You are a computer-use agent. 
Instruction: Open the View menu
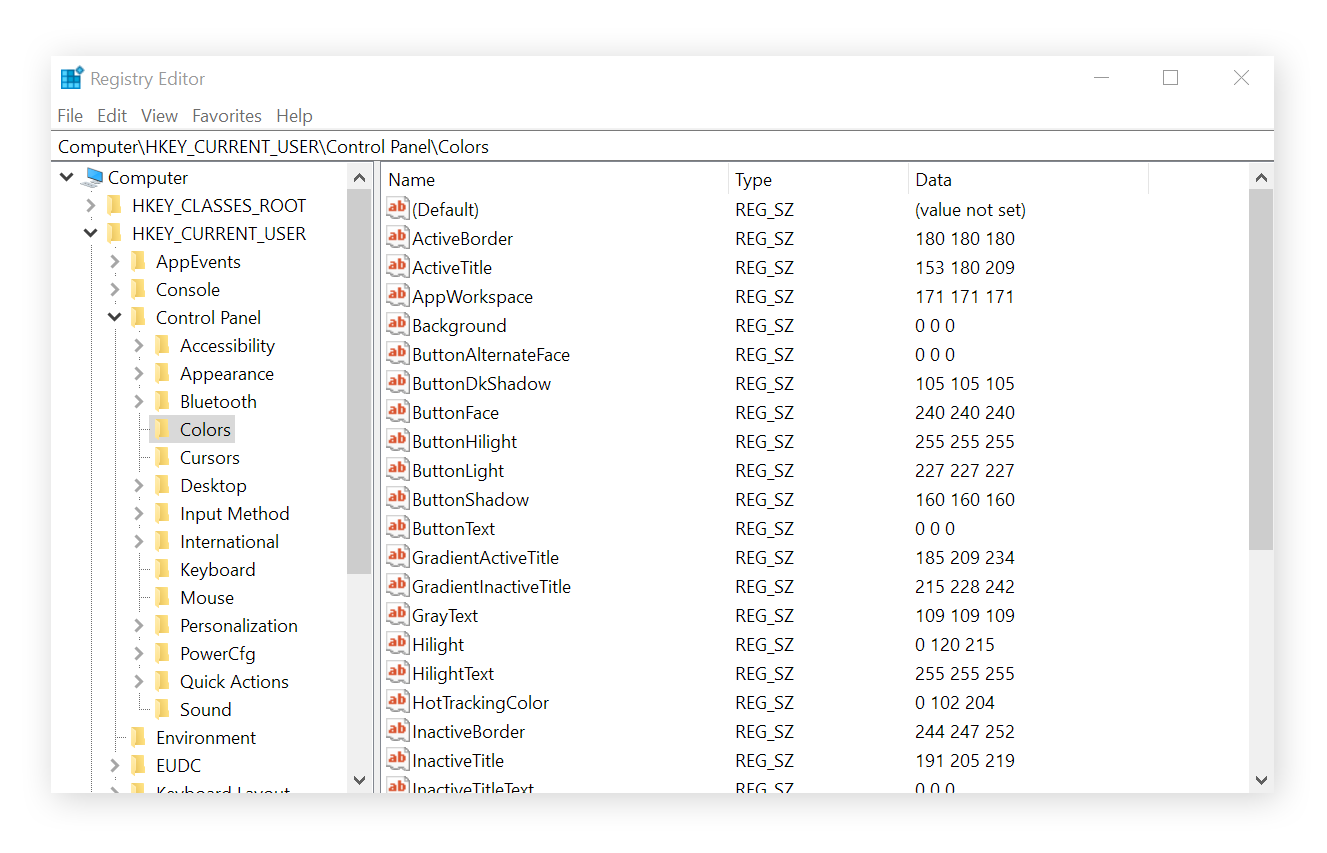point(159,116)
